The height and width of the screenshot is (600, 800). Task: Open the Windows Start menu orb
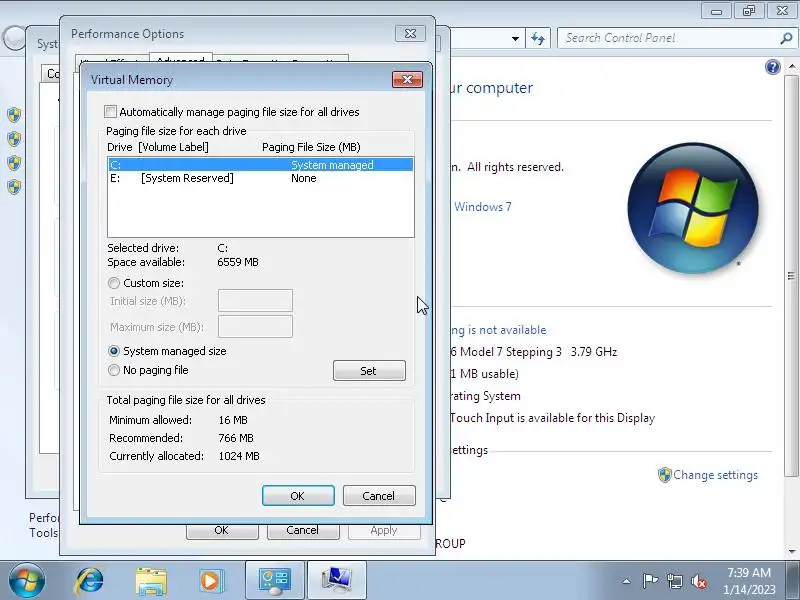click(27, 581)
